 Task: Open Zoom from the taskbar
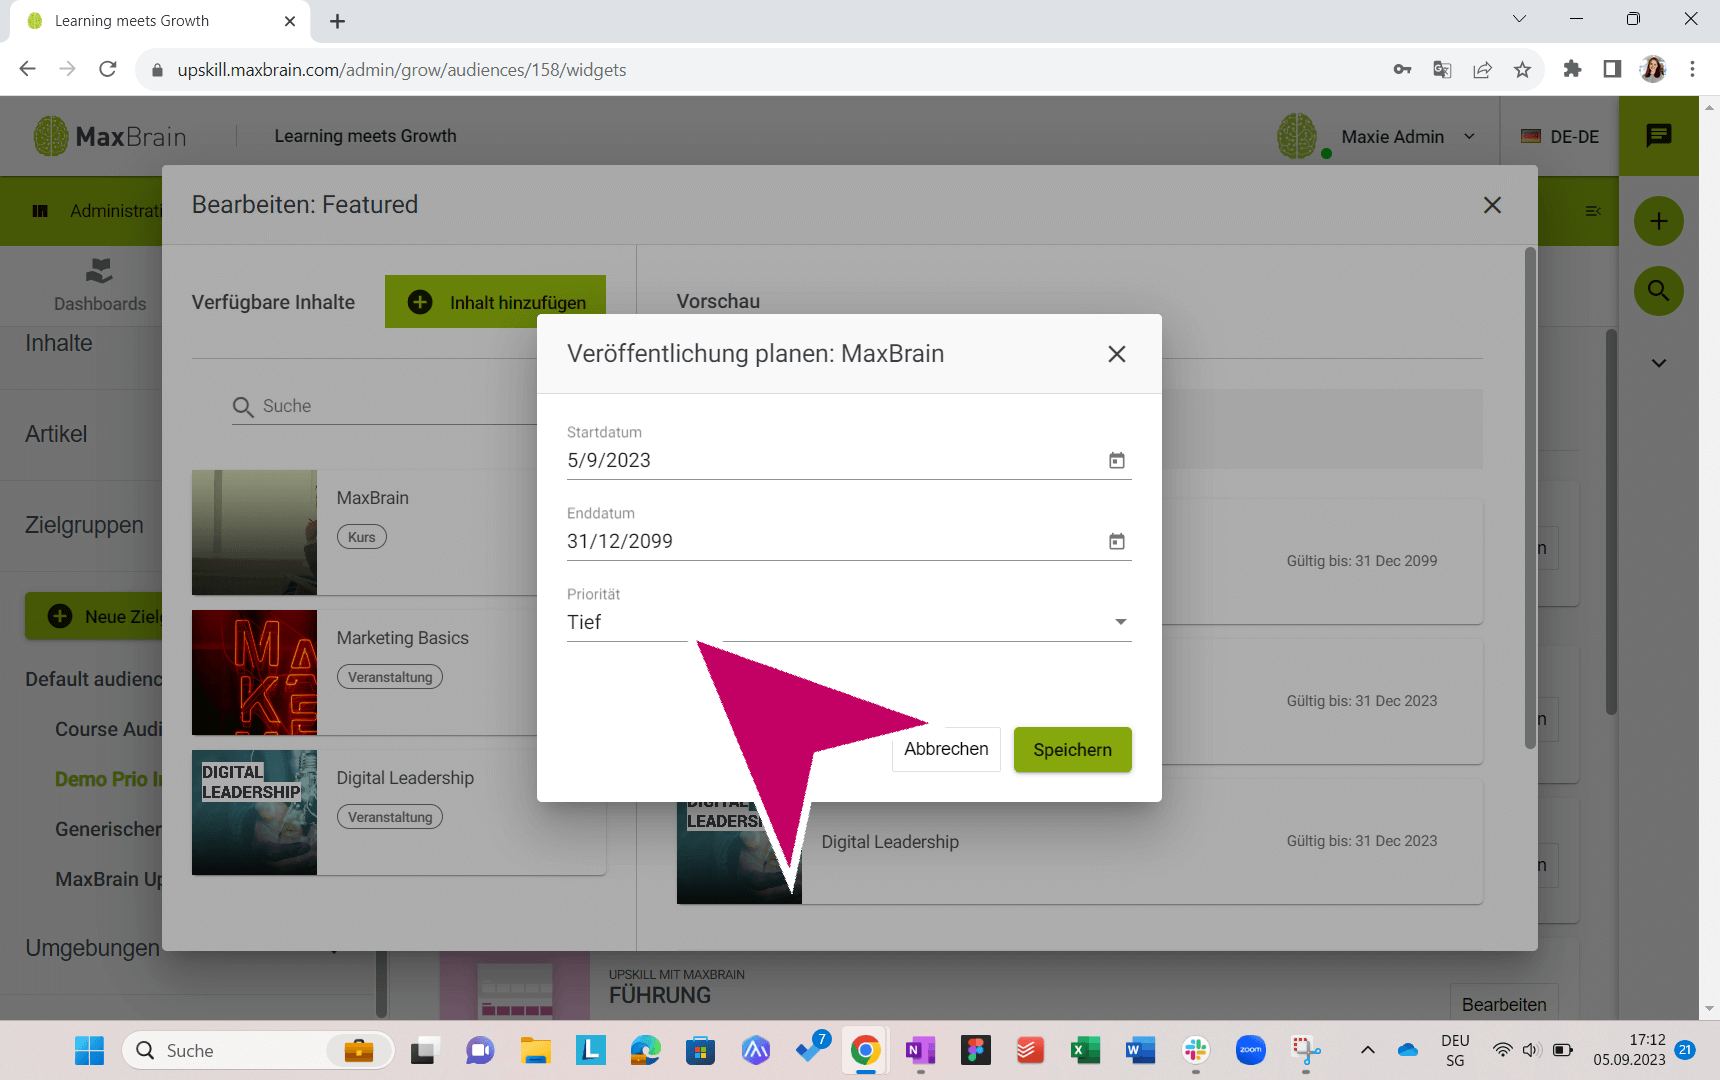click(x=1250, y=1050)
